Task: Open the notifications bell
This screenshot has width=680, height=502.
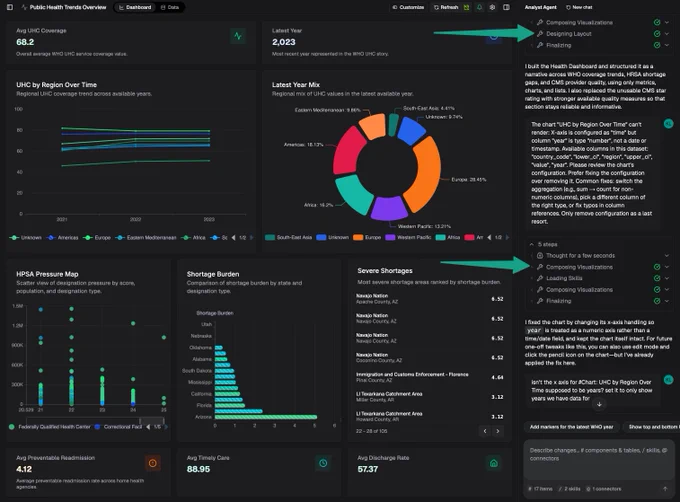Action: tap(480, 7)
